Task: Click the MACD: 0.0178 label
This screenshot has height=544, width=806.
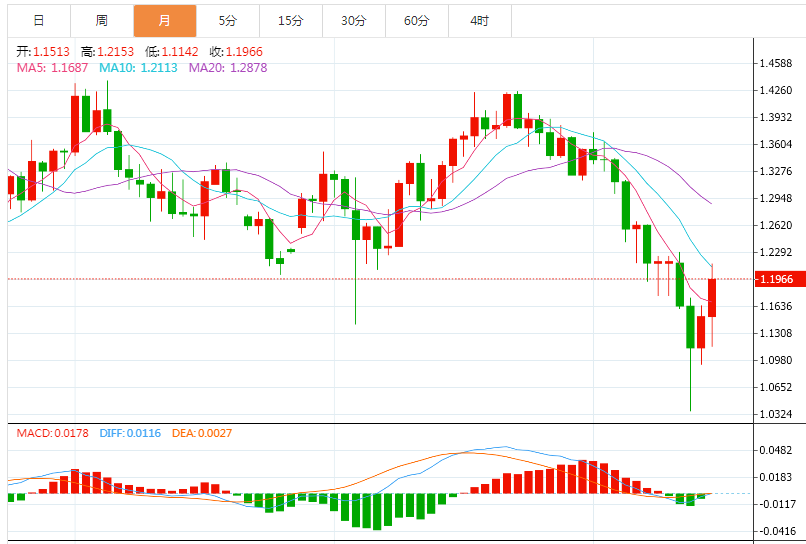Action: (x=52, y=433)
